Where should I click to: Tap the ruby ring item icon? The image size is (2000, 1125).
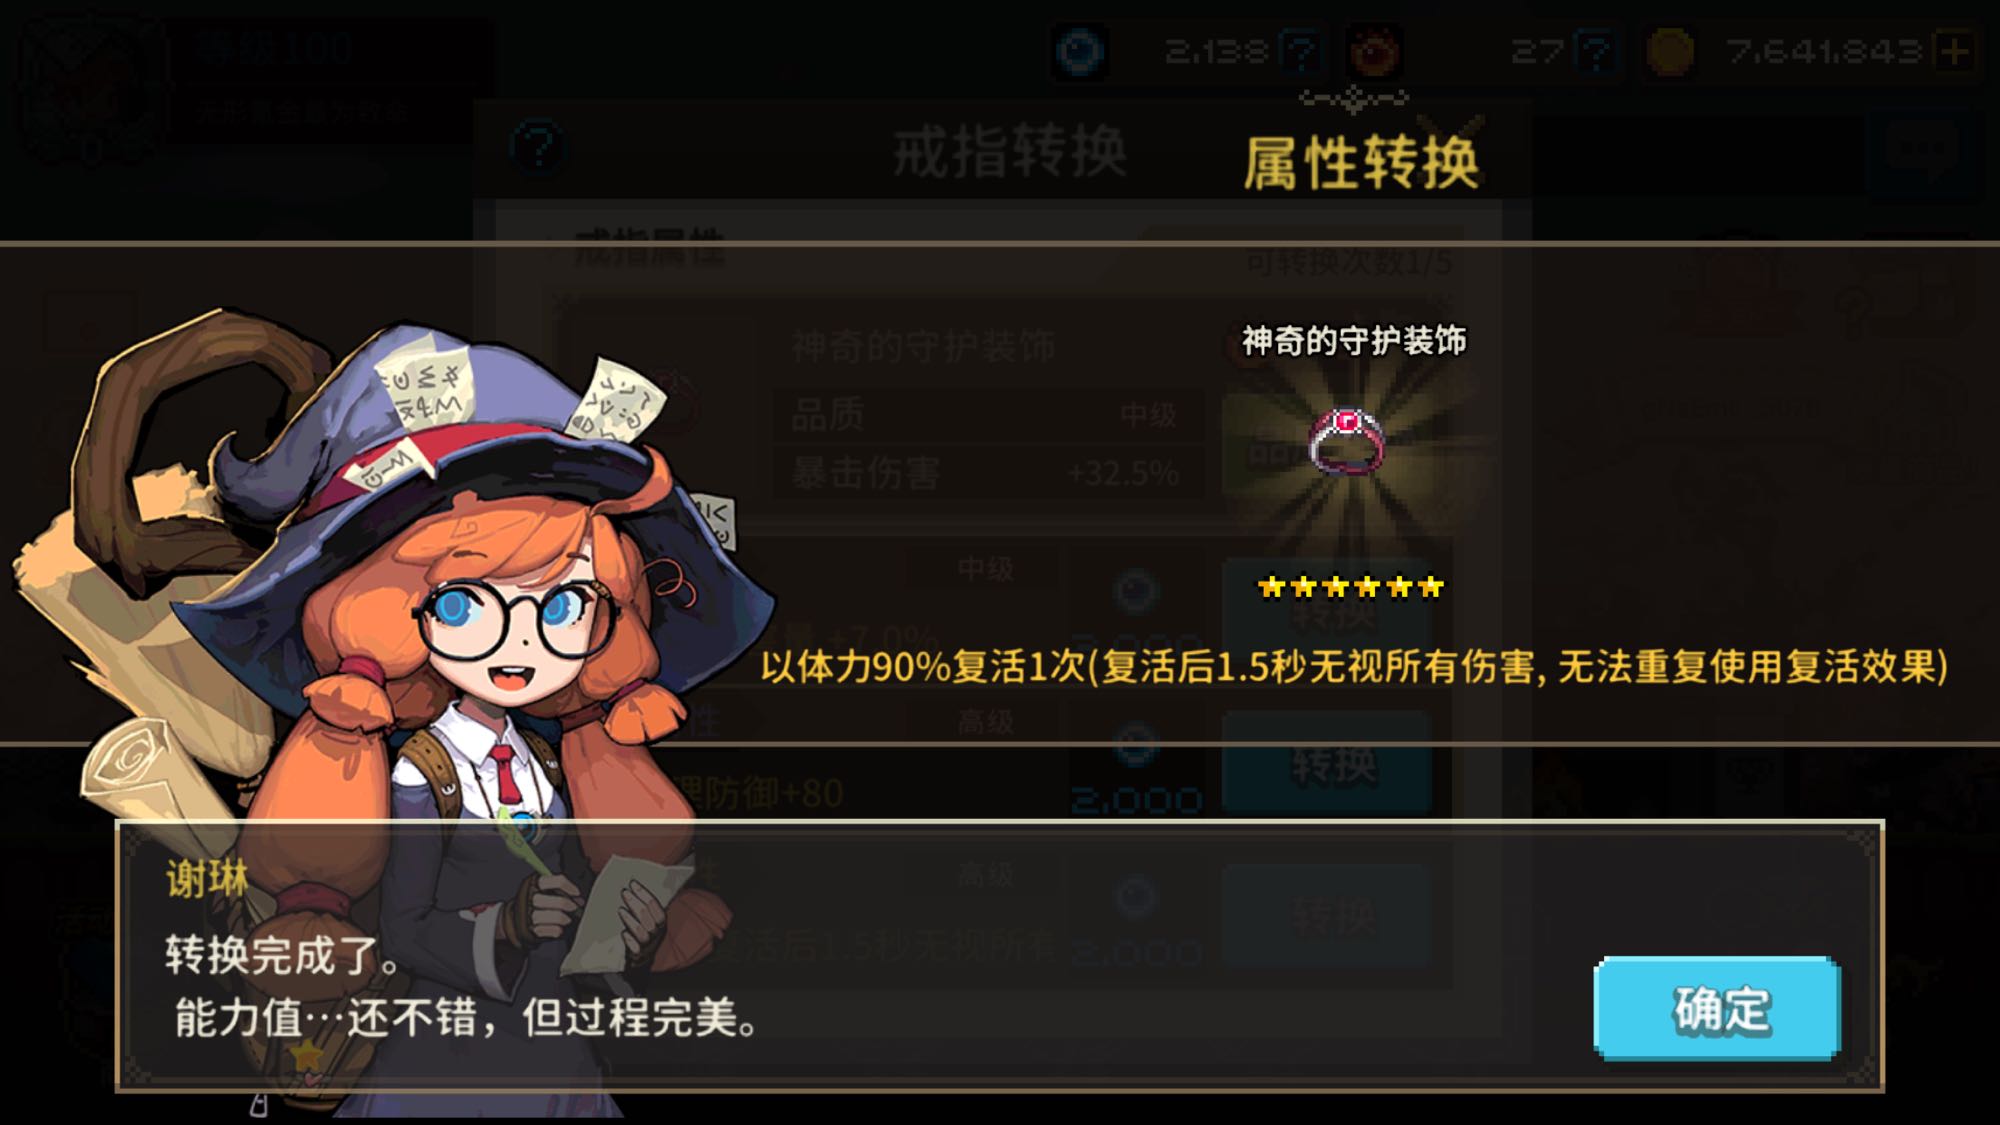pos(1347,440)
